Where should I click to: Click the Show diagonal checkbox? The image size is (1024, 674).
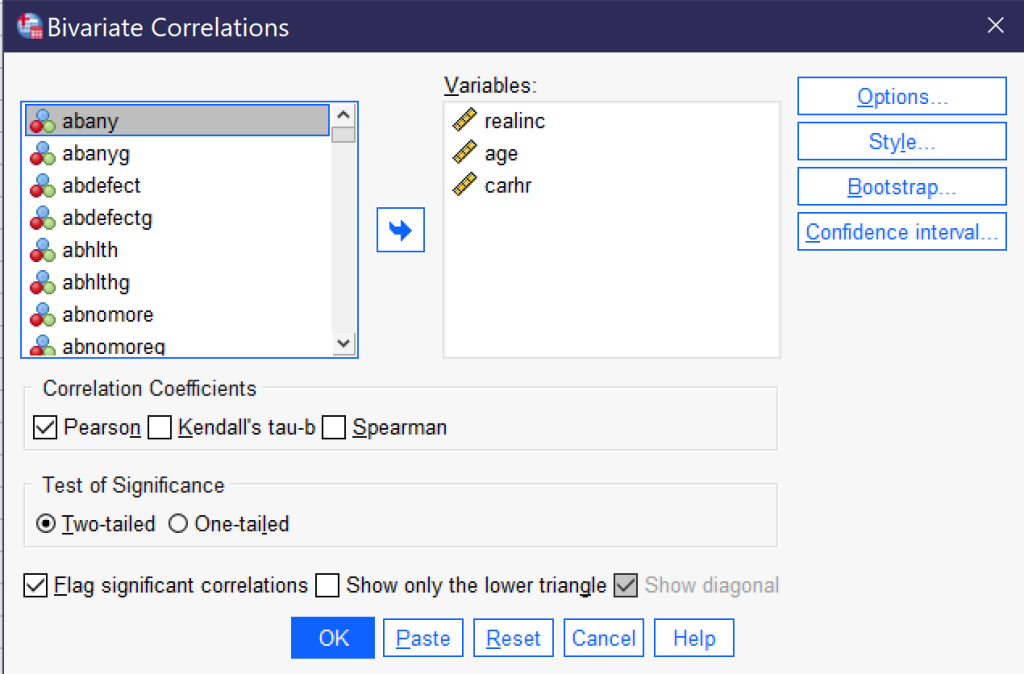tap(626, 585)
